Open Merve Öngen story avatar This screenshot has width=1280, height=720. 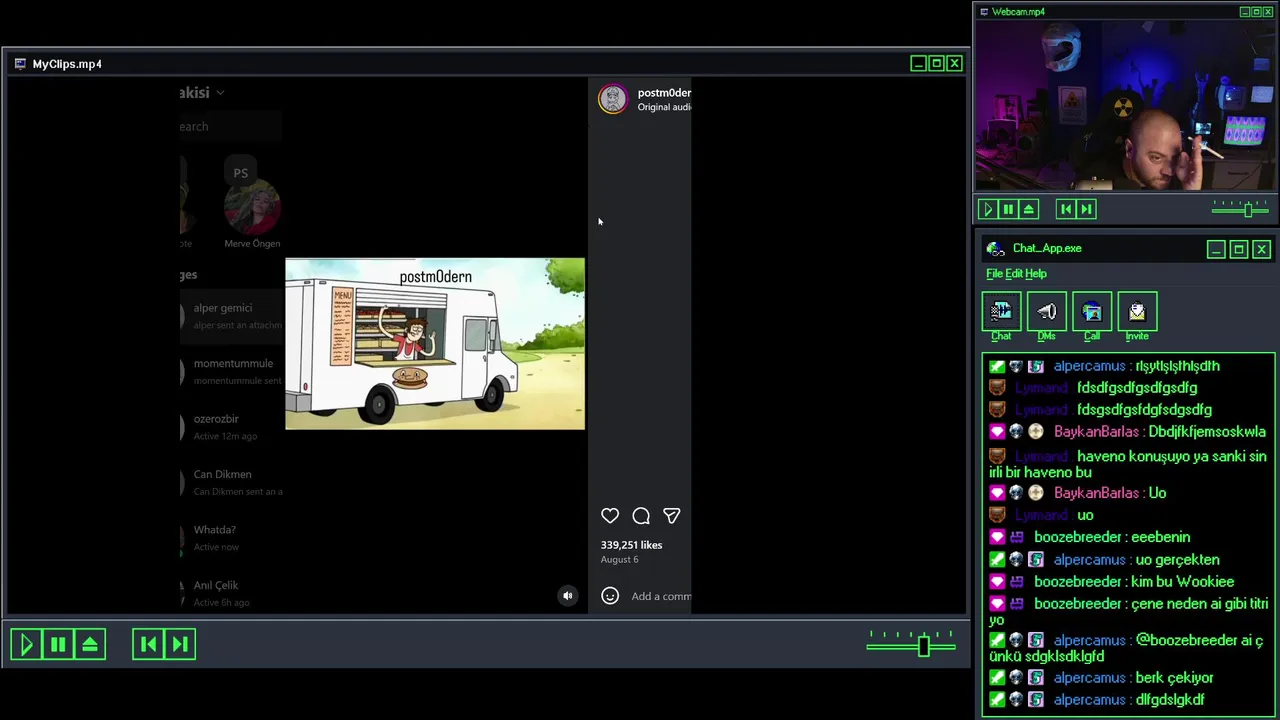(252, 207)
